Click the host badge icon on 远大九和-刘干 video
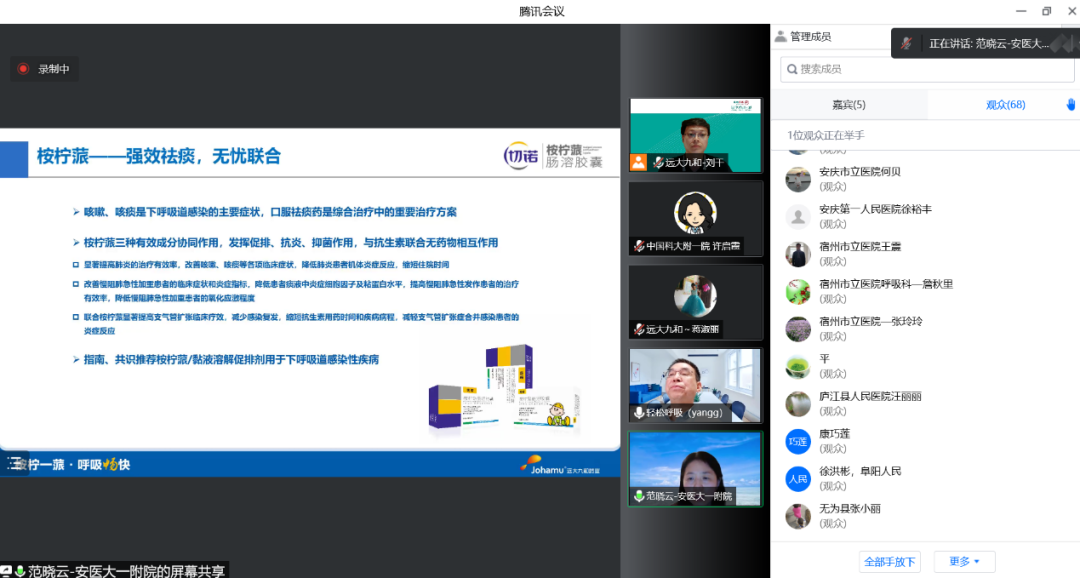 tap(638, 162)
